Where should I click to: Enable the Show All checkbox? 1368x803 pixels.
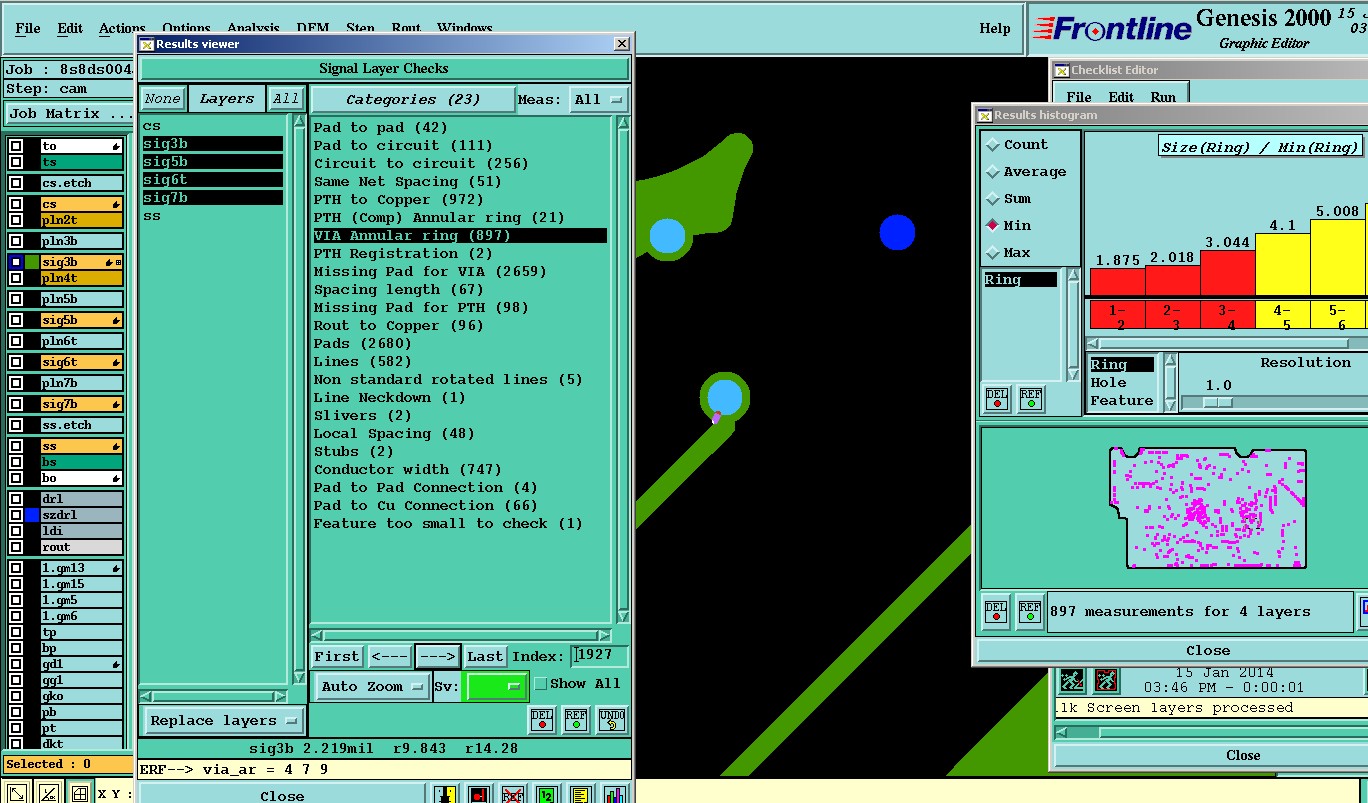[541, 684]
